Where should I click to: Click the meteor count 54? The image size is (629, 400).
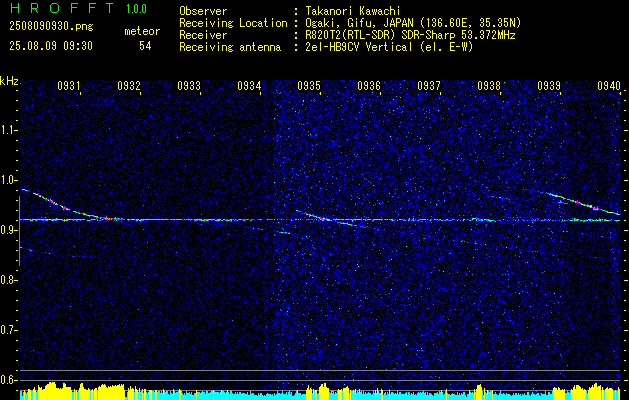click(145, 46)
